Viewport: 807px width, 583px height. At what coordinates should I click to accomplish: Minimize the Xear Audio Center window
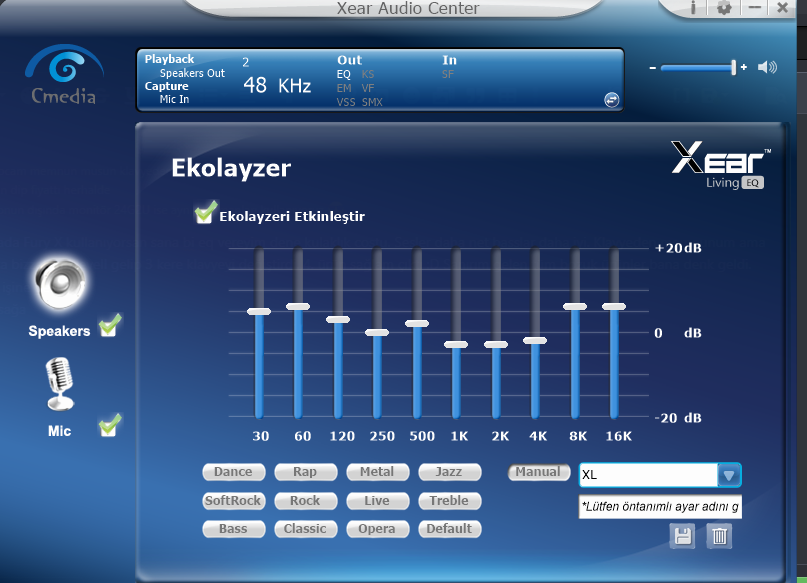pos(755,7)
